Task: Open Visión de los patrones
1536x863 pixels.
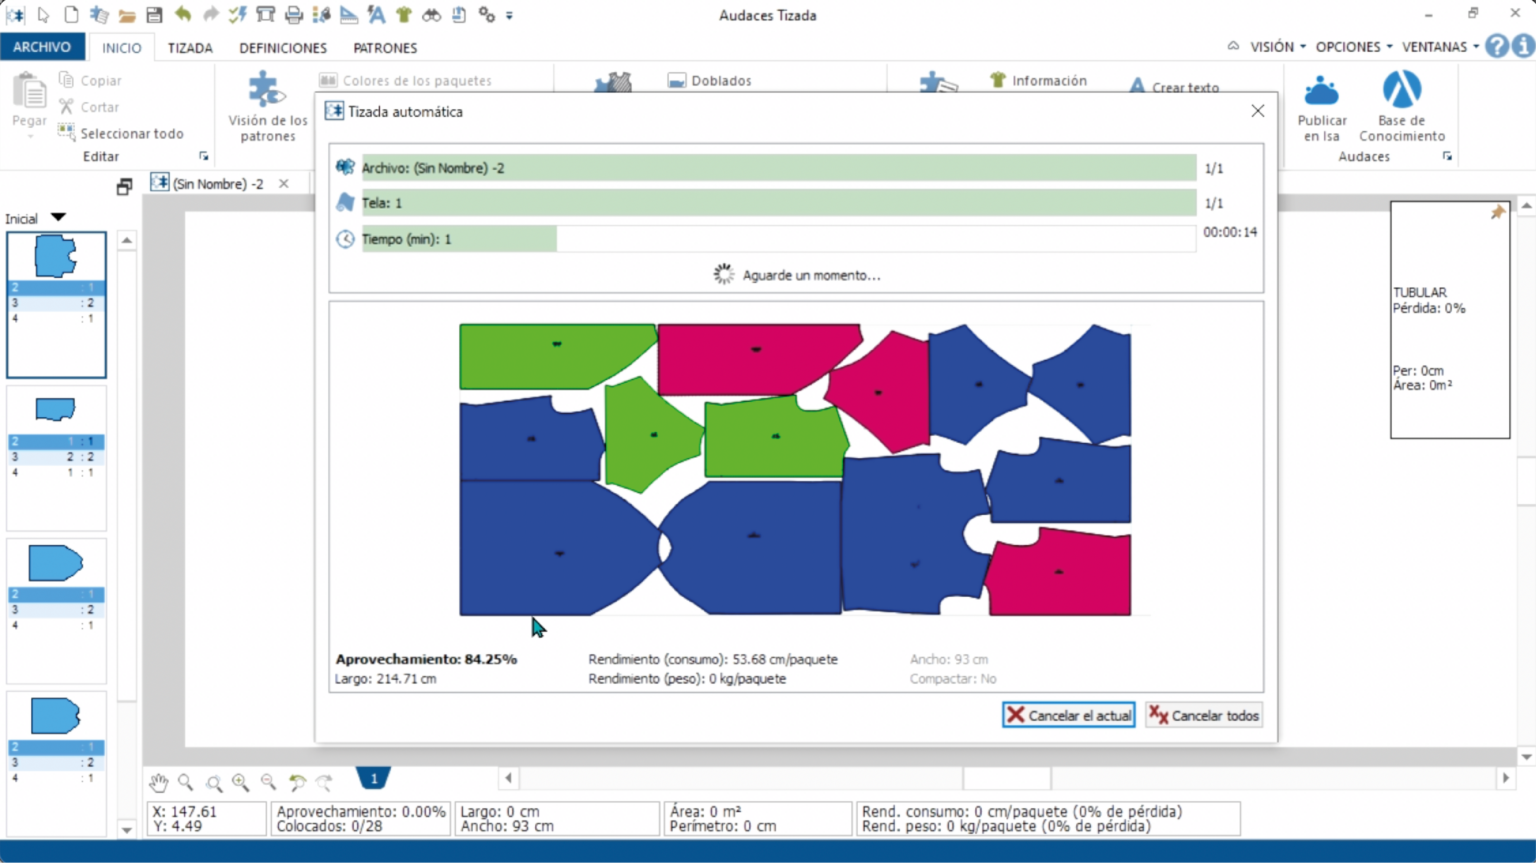Action: click(x=268, y=106)
